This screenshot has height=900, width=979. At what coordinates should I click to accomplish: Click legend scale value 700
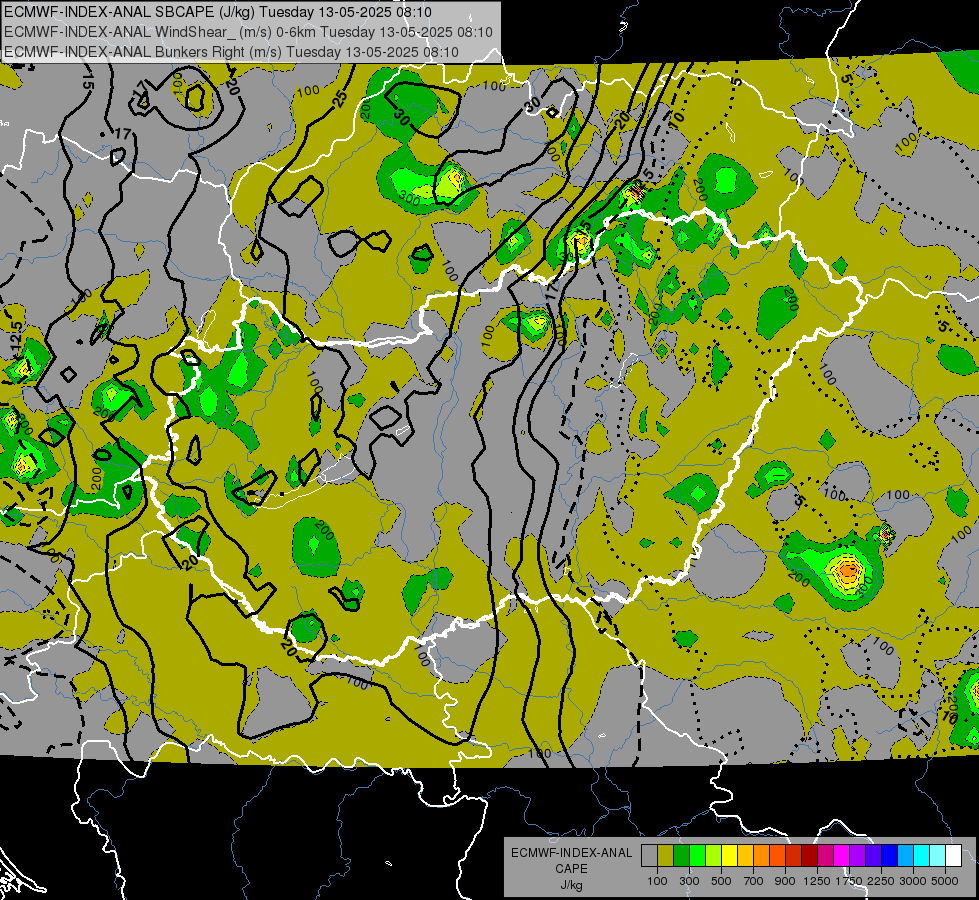(x=754, y=881)
